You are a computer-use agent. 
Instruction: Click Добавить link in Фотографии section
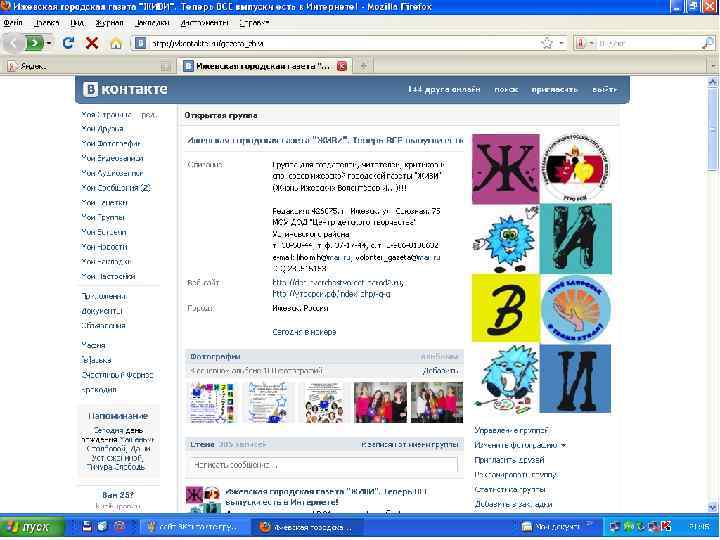tap(440, 371)
